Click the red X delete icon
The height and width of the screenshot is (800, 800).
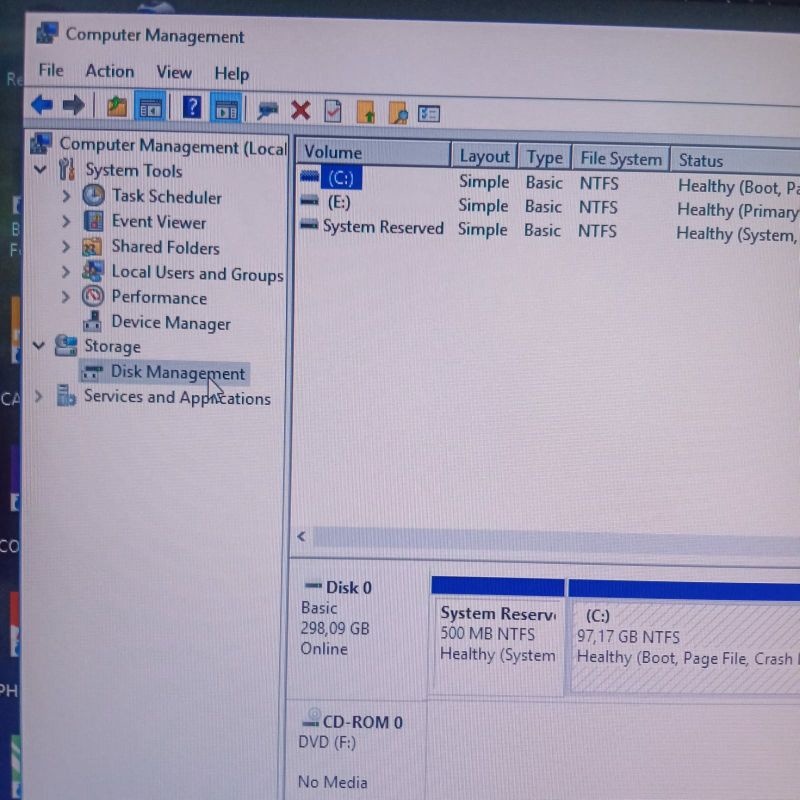(x=300, y=110)
